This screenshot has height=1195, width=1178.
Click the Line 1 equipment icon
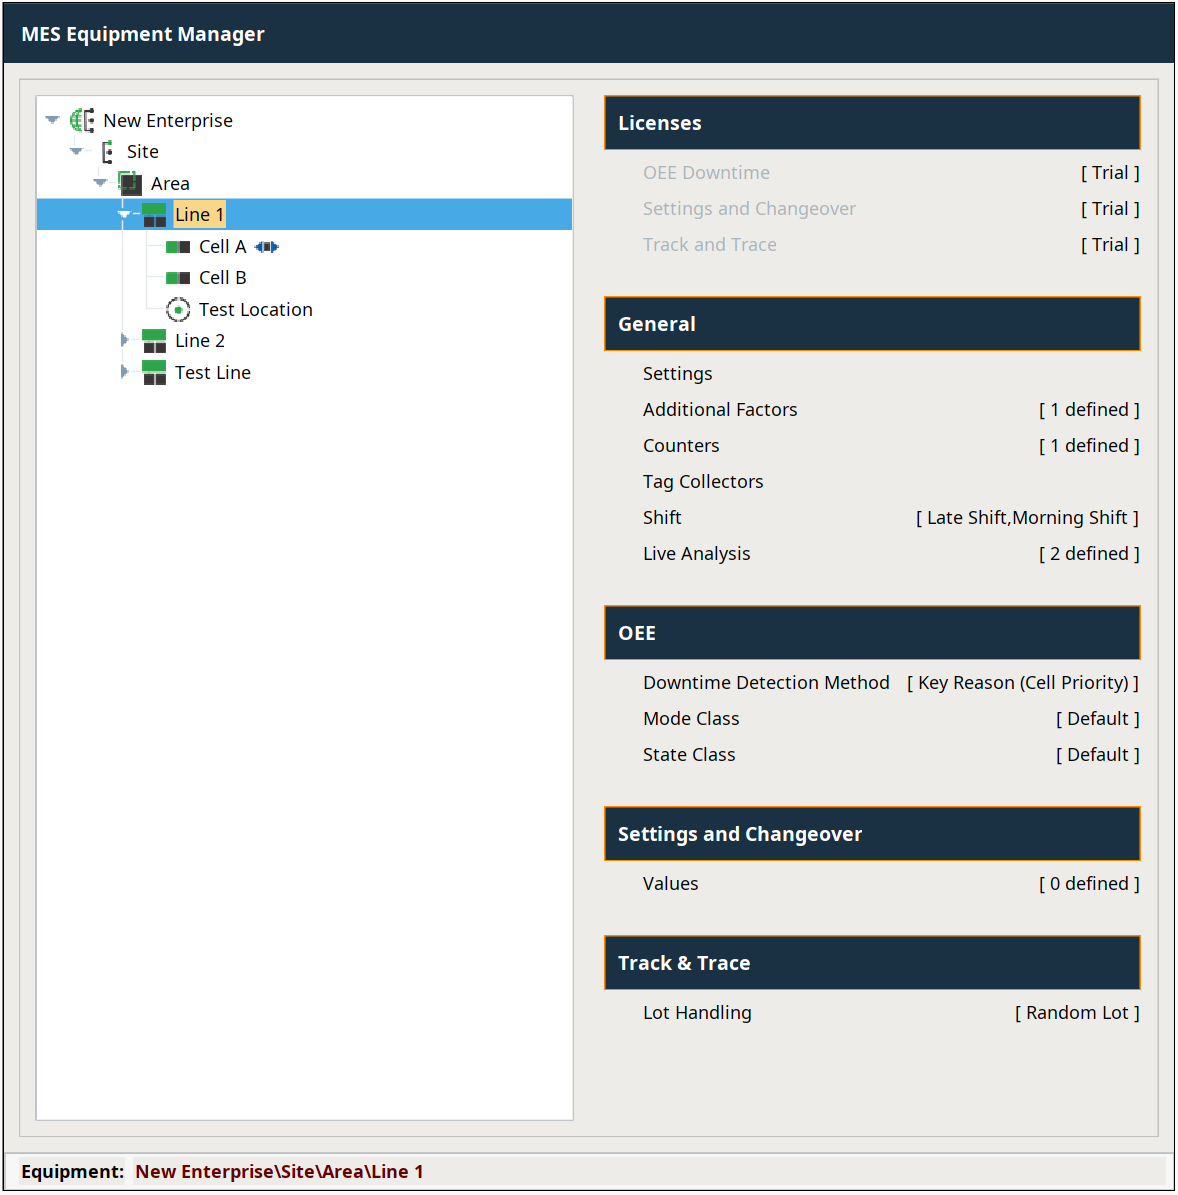coord(154,215)
